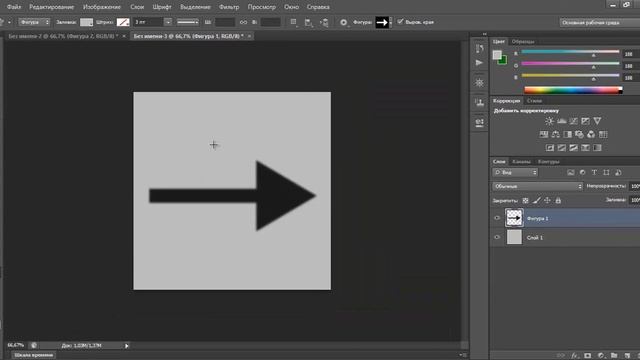Close the Без имени-3 document tab
Image resolution: width=640 pixels, height=360 pixels.
pos(249,36)
